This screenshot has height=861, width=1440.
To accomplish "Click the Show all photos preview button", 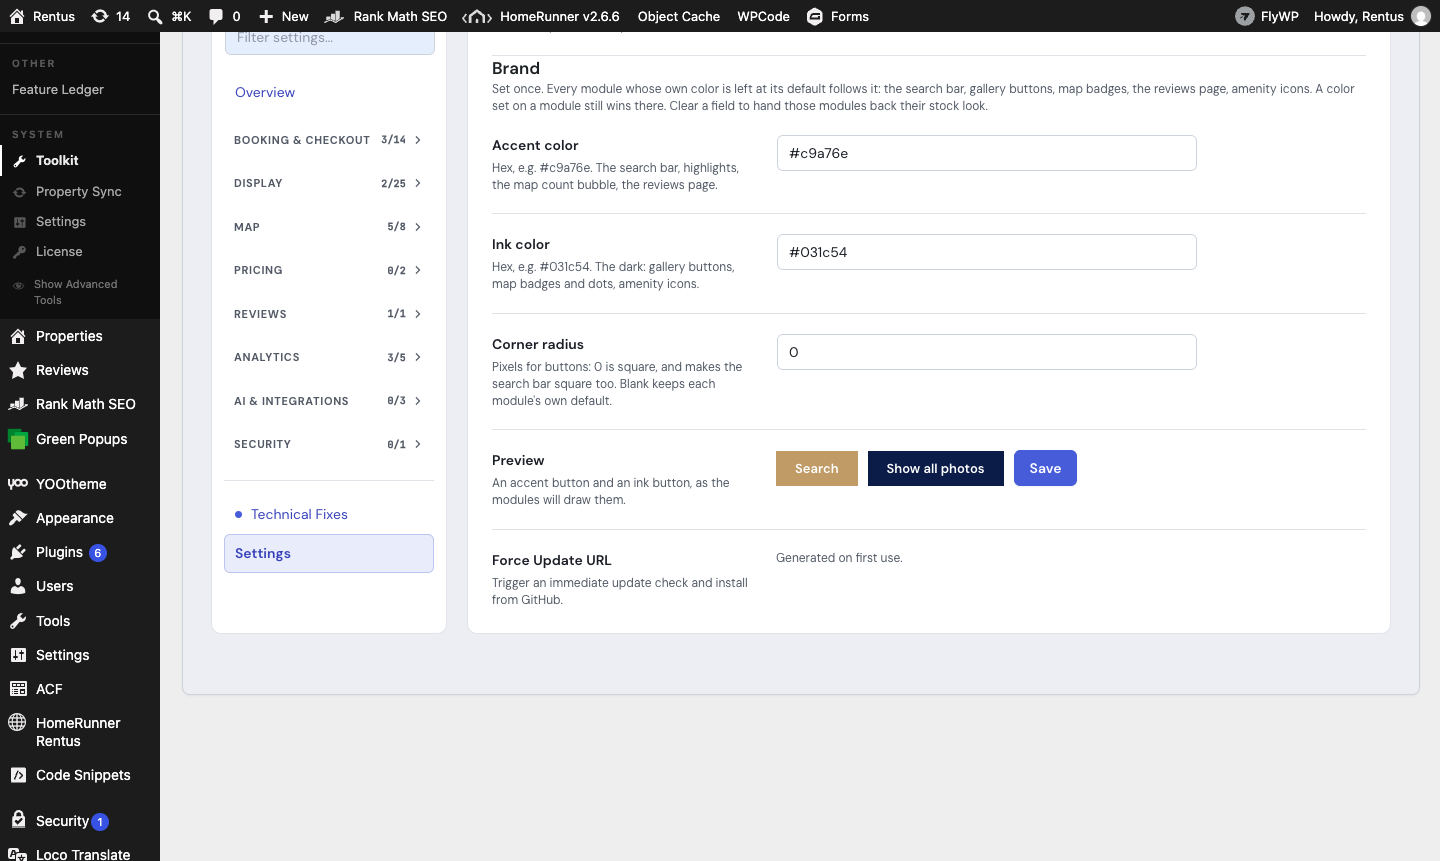I will [x=935, y=468].
